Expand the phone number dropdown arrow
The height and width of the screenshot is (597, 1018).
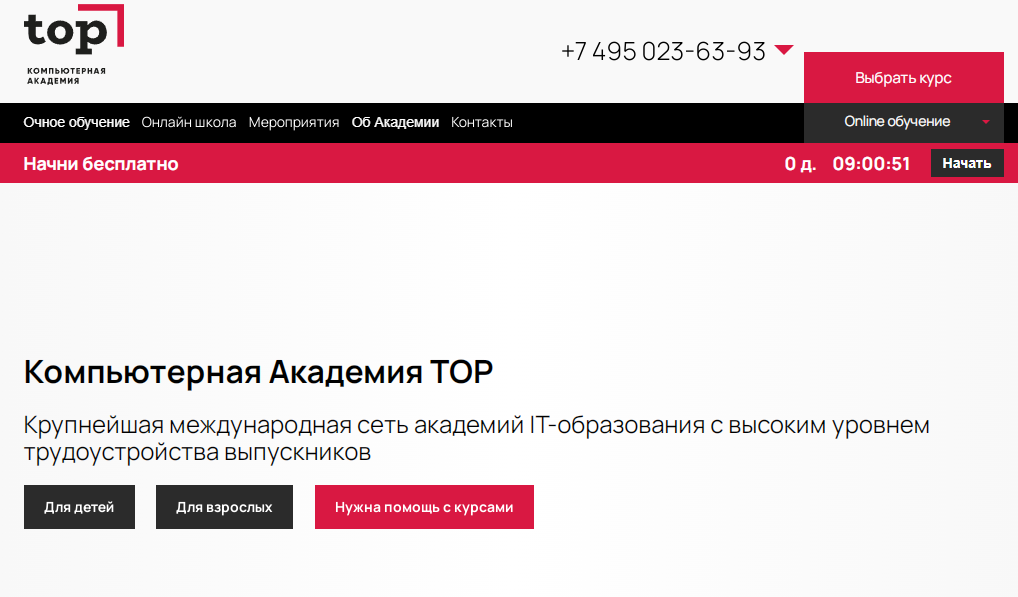(x=784, y=50)
